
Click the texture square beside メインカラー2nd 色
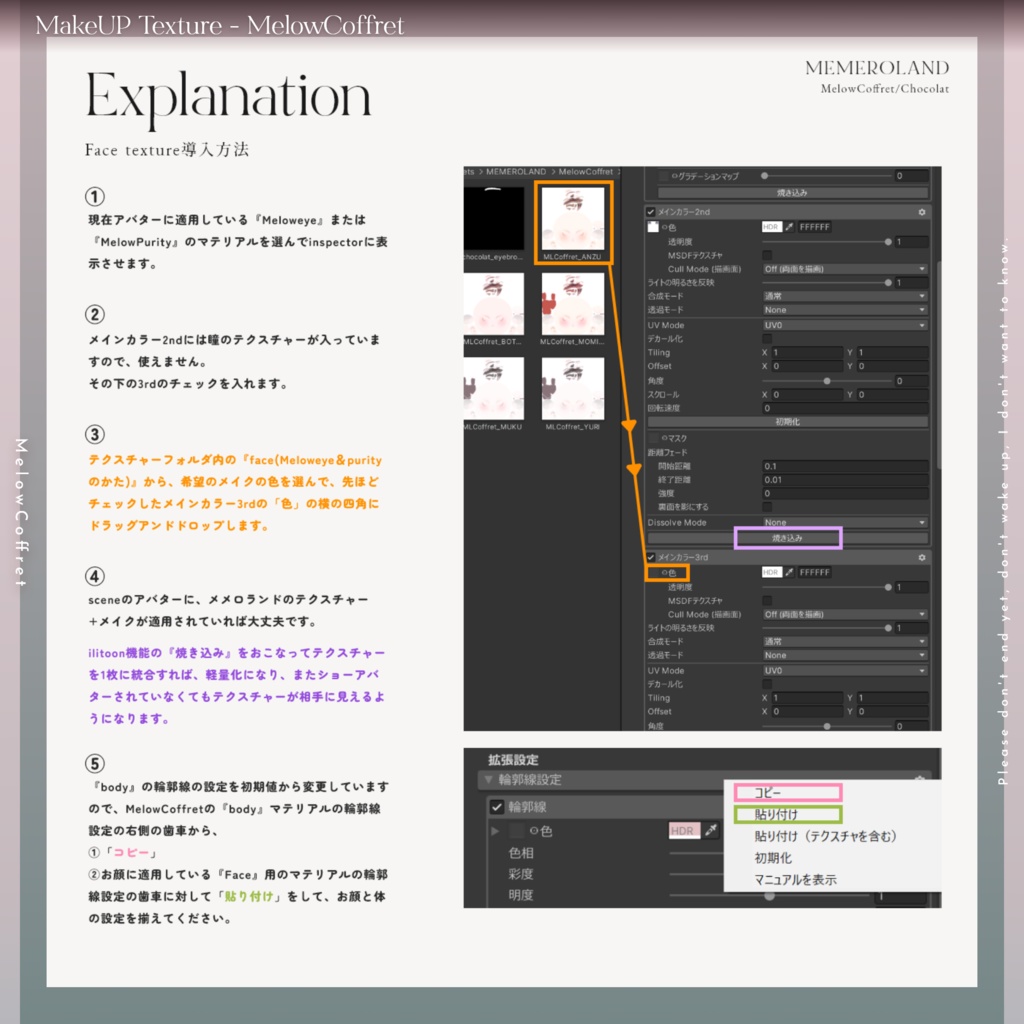pos(653,227)
